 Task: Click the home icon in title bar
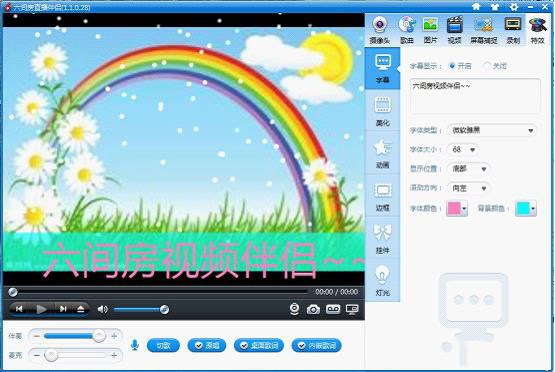tap(476, 6)
